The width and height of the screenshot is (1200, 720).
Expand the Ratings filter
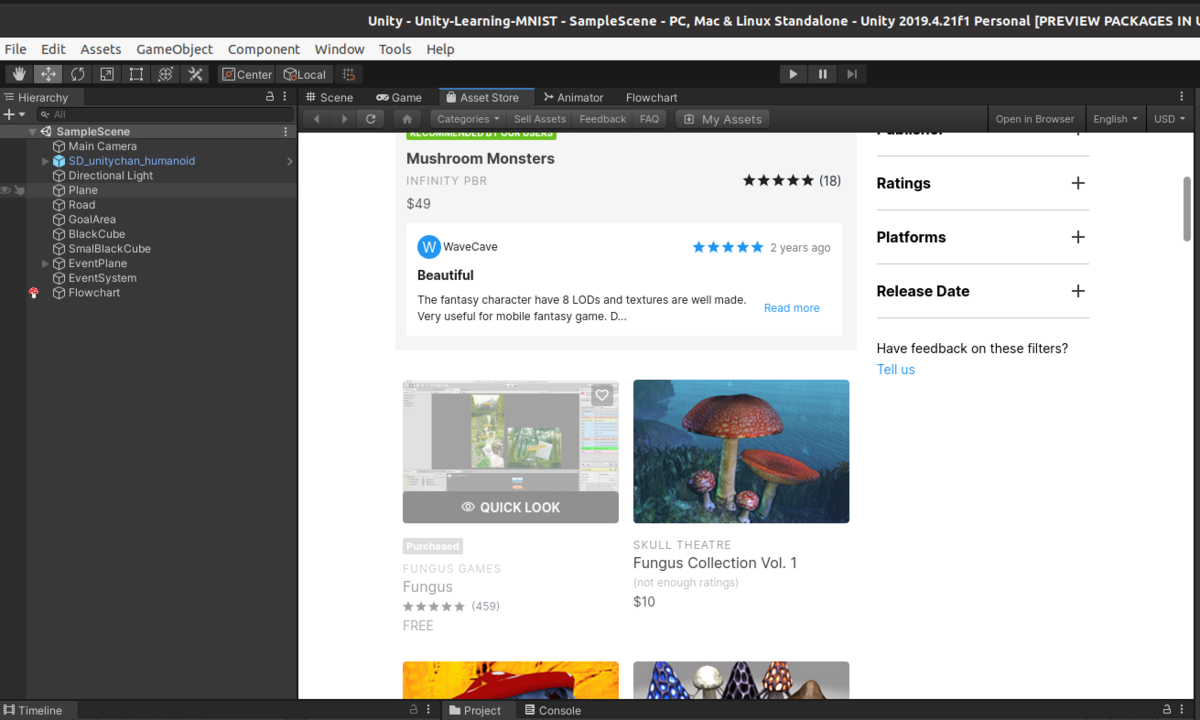click(1078, 183)
